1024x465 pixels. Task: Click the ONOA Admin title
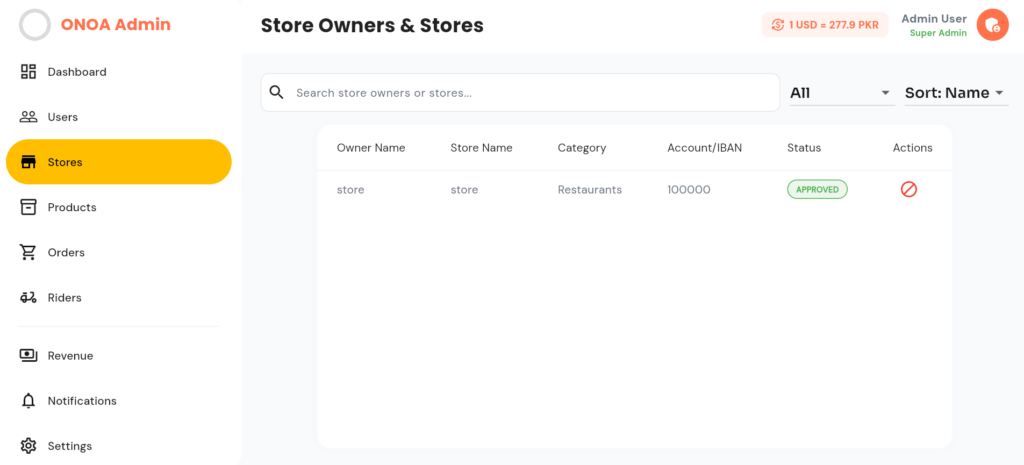point(116,25)
